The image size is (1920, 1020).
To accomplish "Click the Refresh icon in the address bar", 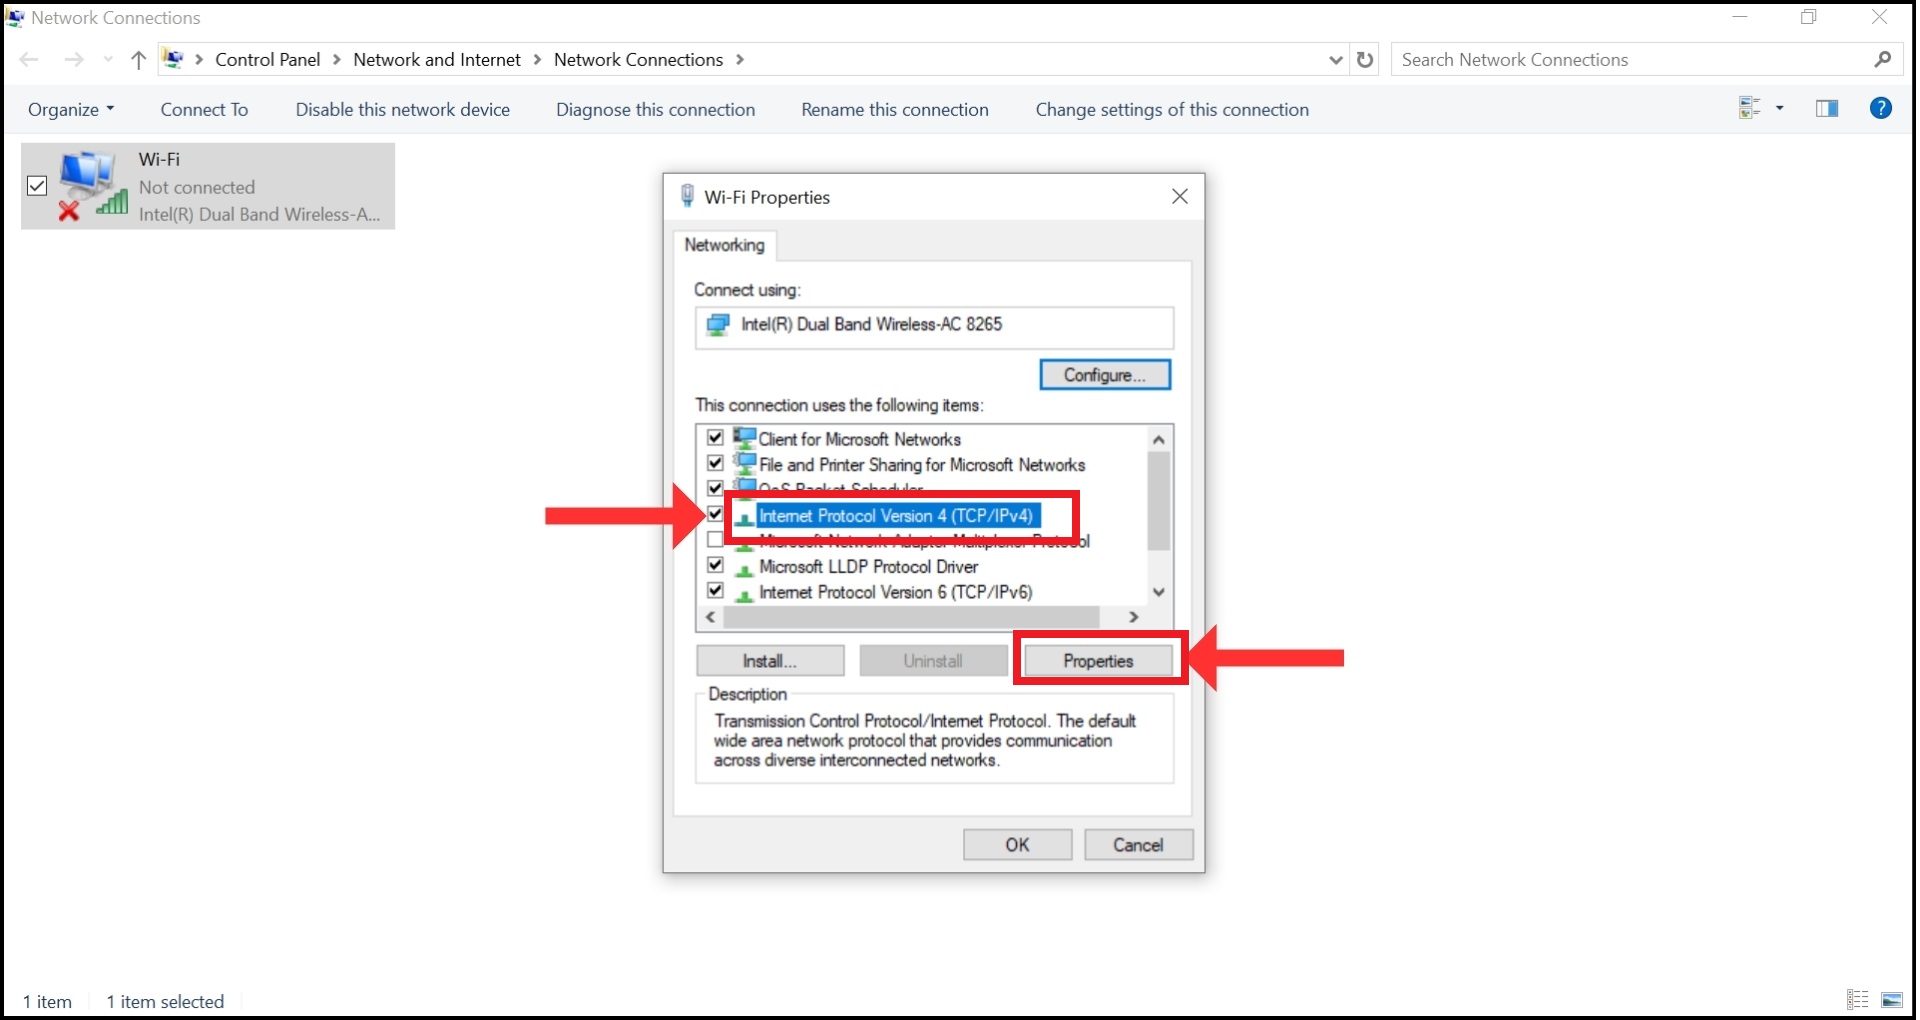I will (x=1366, y=59).
